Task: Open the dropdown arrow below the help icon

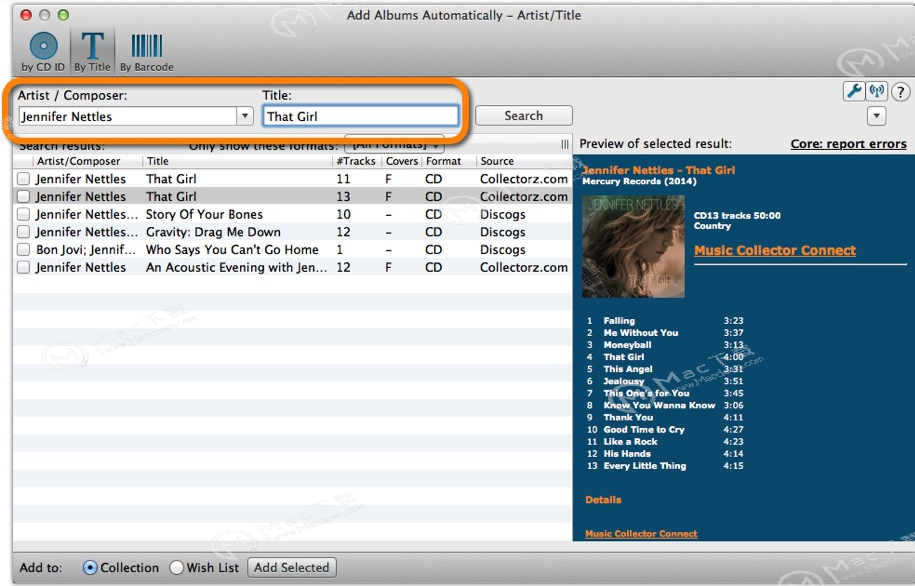Action: pos(876,116)
